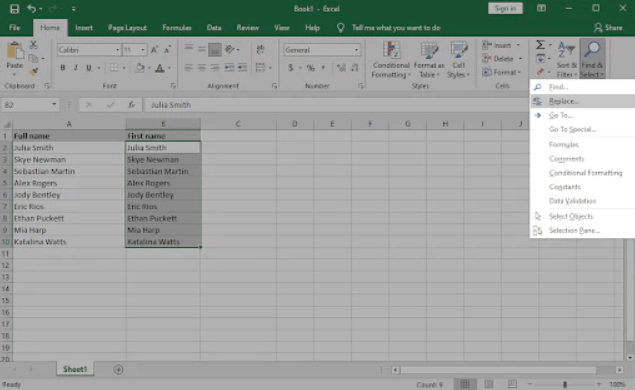
Task: Click the New sheet plus icon
Action: (x=118, y=369)
